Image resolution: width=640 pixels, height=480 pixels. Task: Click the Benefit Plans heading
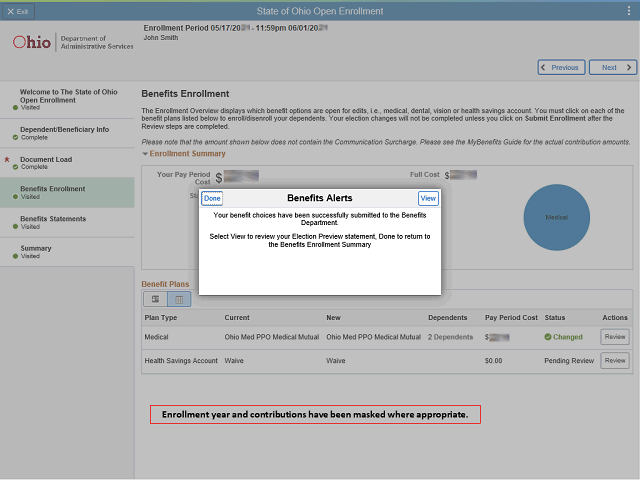pos(165,284)
